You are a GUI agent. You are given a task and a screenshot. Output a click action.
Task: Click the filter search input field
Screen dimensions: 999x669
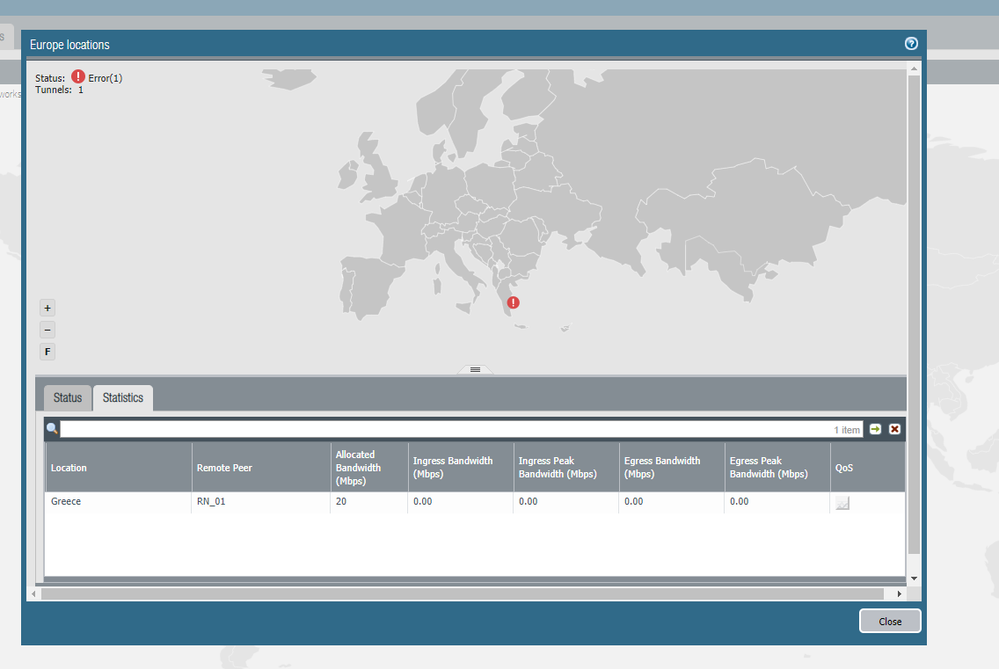coord(440,429)
